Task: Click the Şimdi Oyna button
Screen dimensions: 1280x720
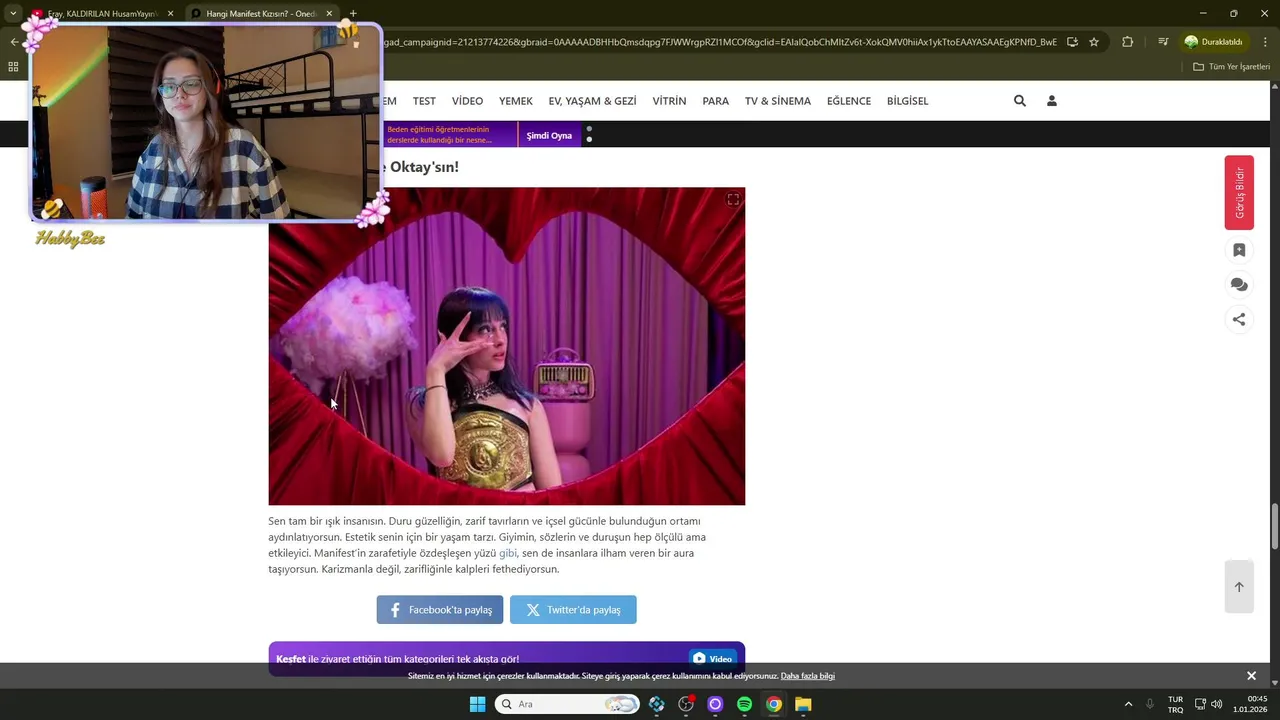Action: pyautogui.click(x=549, y=135)
